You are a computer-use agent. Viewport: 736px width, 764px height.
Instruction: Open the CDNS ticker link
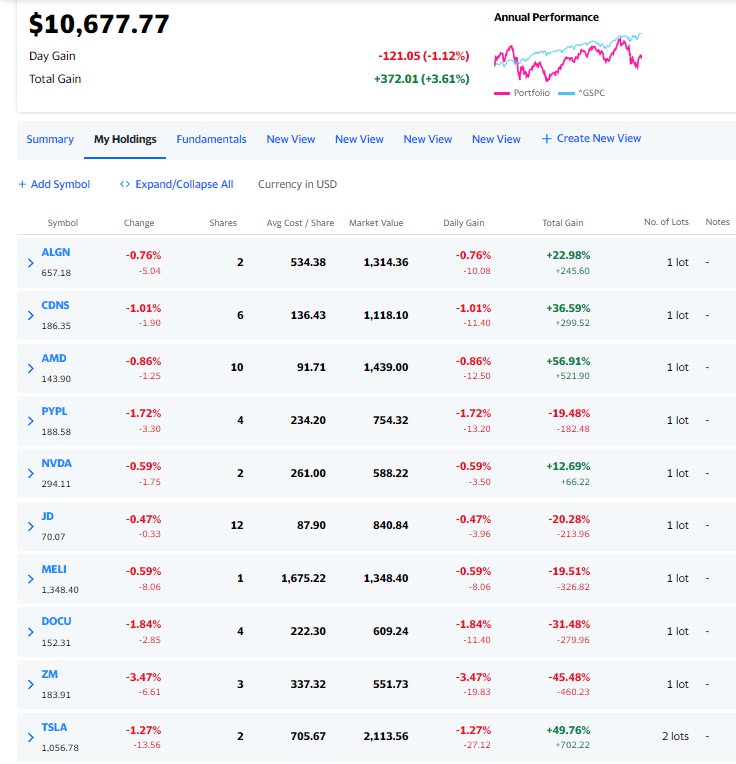[55, 306]
